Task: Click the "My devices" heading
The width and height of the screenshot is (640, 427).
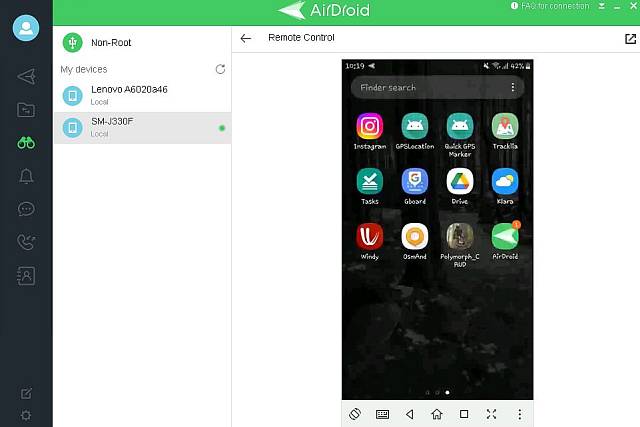Action: coord(84,69)
